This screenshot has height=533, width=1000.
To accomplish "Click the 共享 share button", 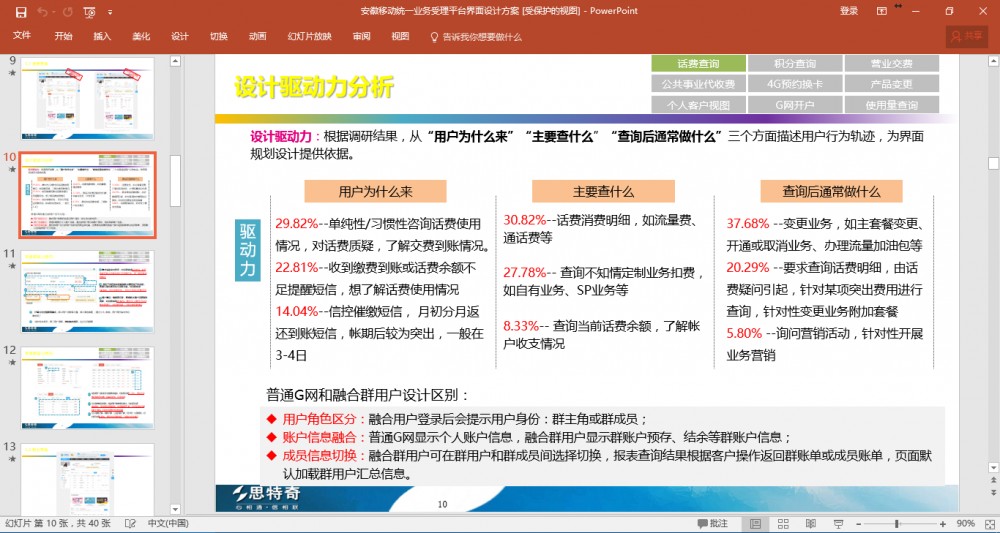I will pyautogui.click(x=967, y=36).
